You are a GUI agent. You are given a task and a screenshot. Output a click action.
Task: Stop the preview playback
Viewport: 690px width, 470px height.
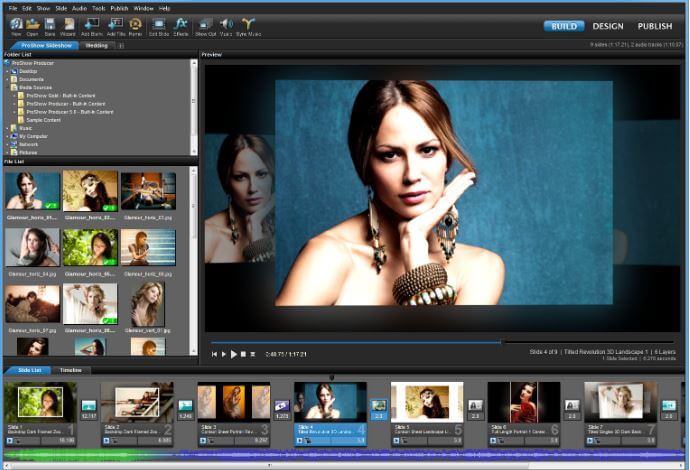[243, 354]
